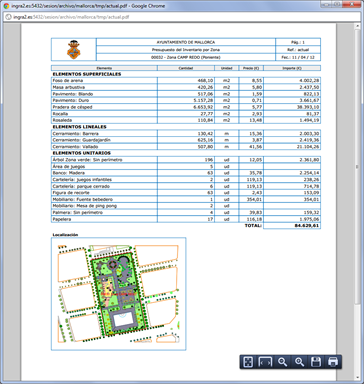Click the Pradera de césped row label
364x384 pixels.
pyautogui.click(x=72, y=107)
